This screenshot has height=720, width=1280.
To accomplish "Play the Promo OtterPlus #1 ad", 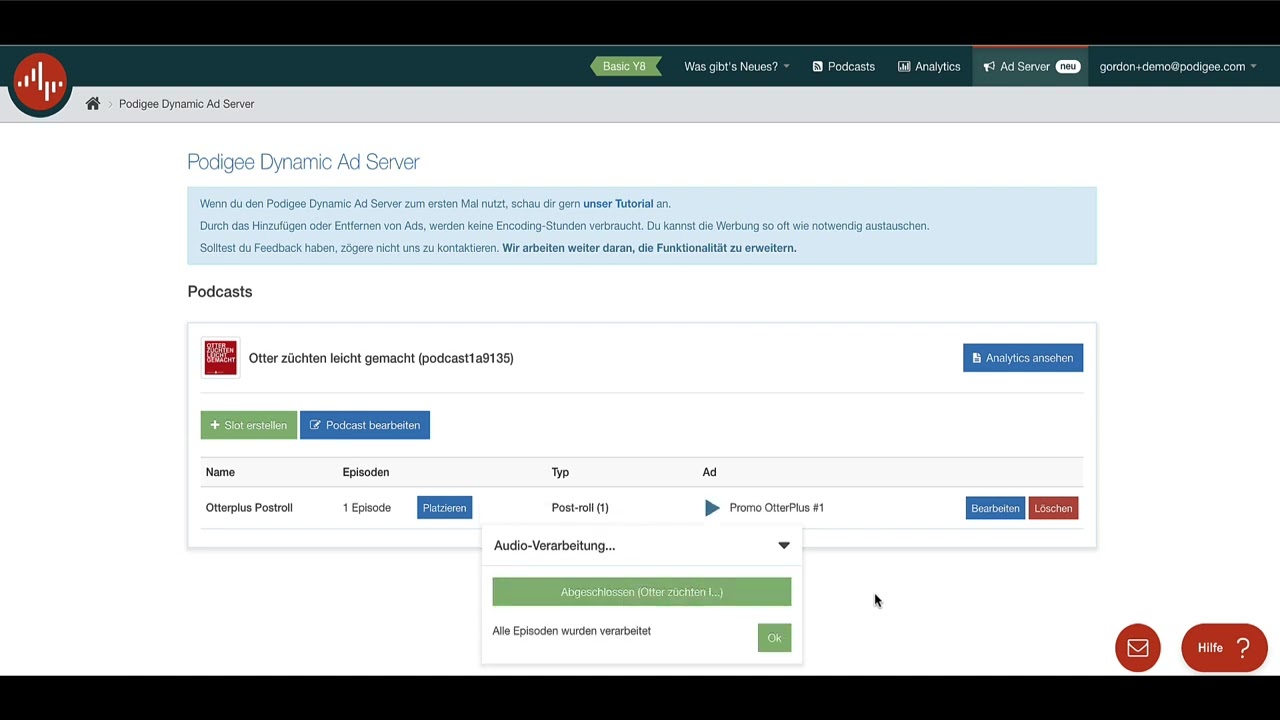I will pos(712,508).
